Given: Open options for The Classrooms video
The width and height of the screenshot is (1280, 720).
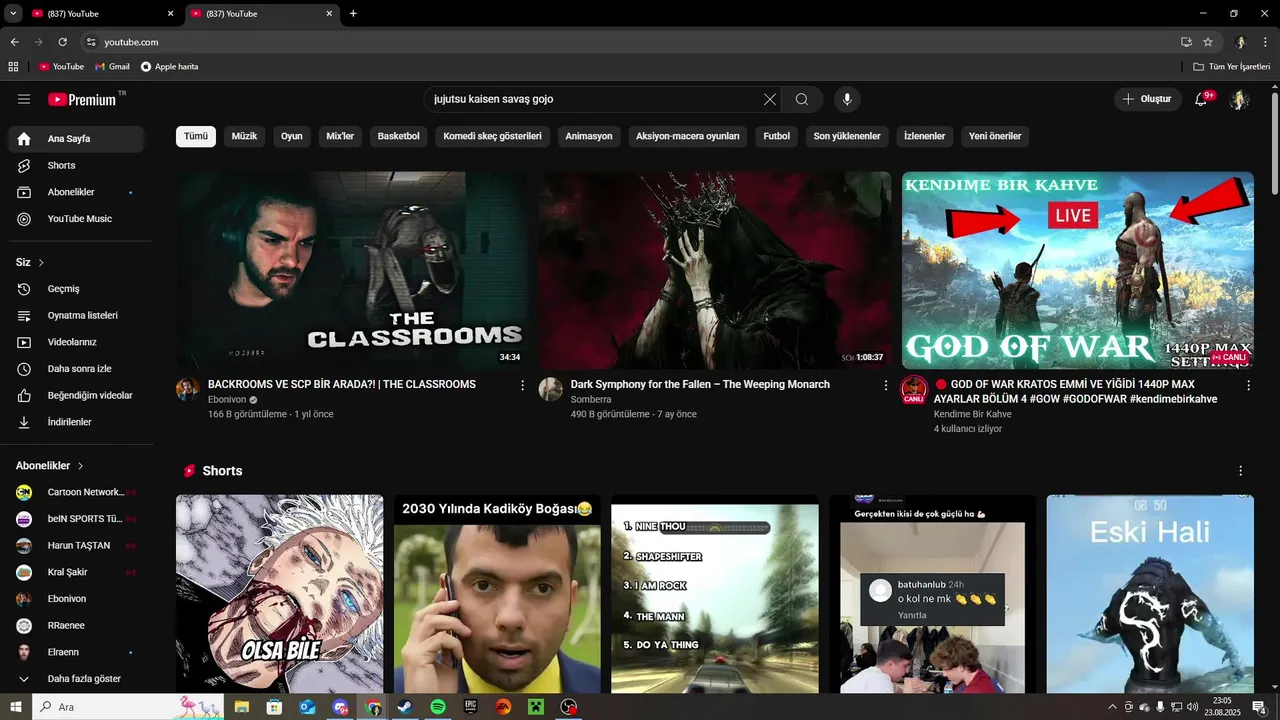Looking at the screenshot, I should point(522,385).
